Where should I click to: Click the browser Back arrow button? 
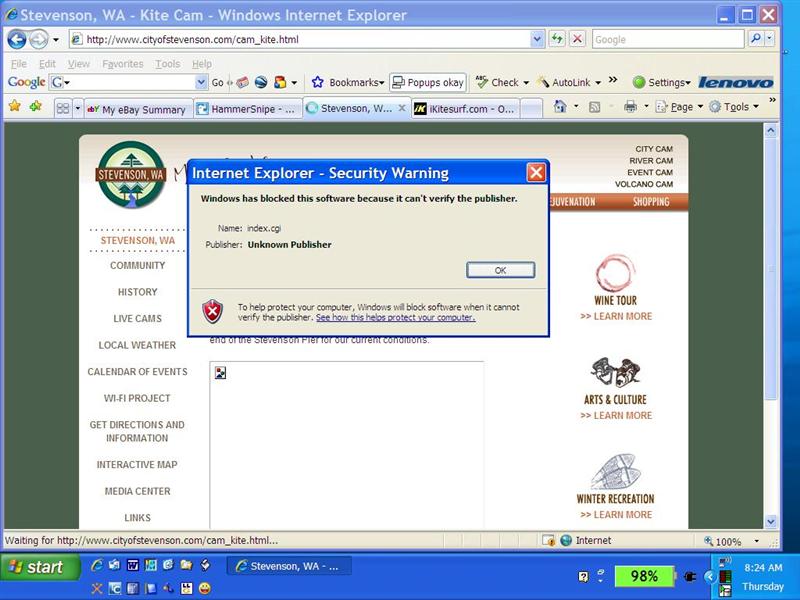(17, 39)
